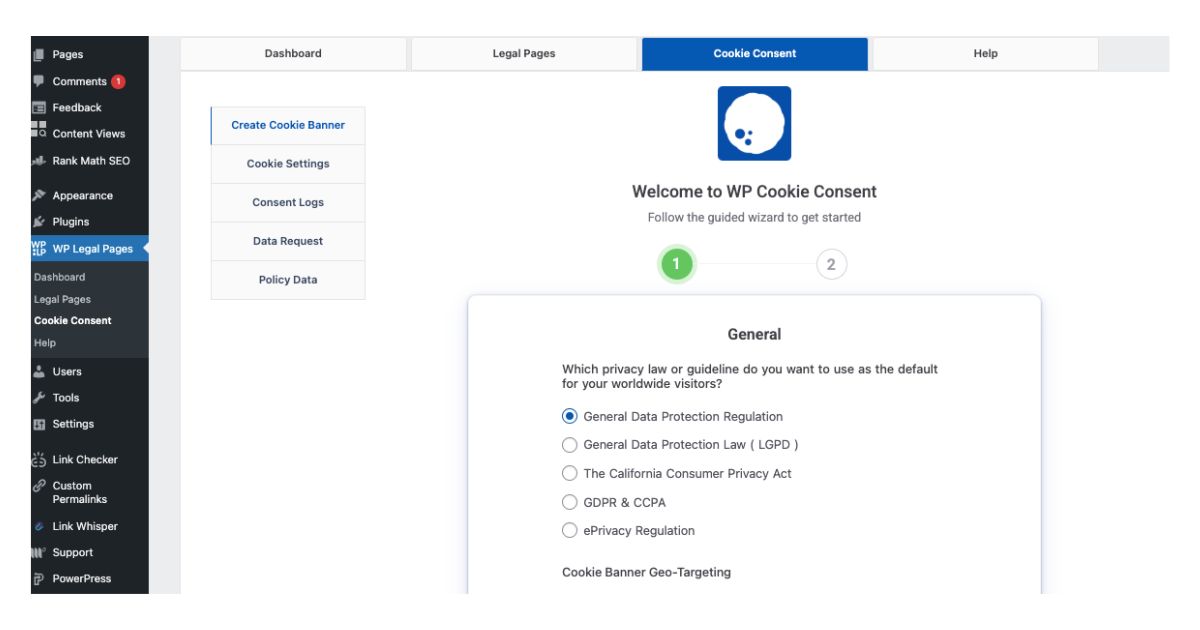The image size is (1200, 630).
Task: Switch to the Legal Pages tab
Action: tap(524, 54)
